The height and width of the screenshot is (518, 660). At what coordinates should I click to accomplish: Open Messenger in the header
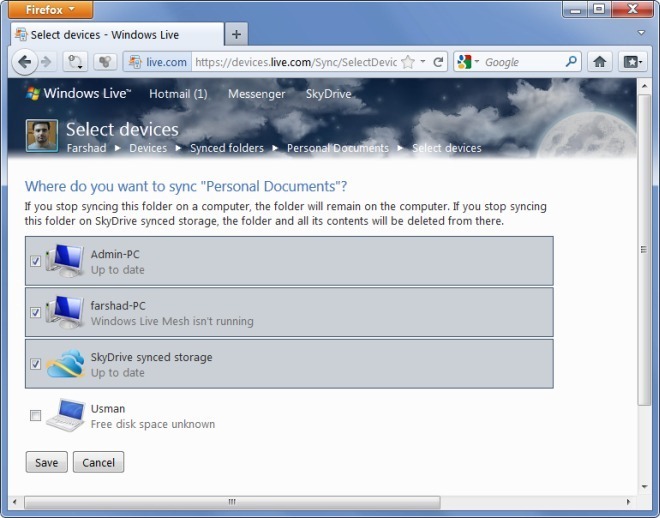pos(256,93)
